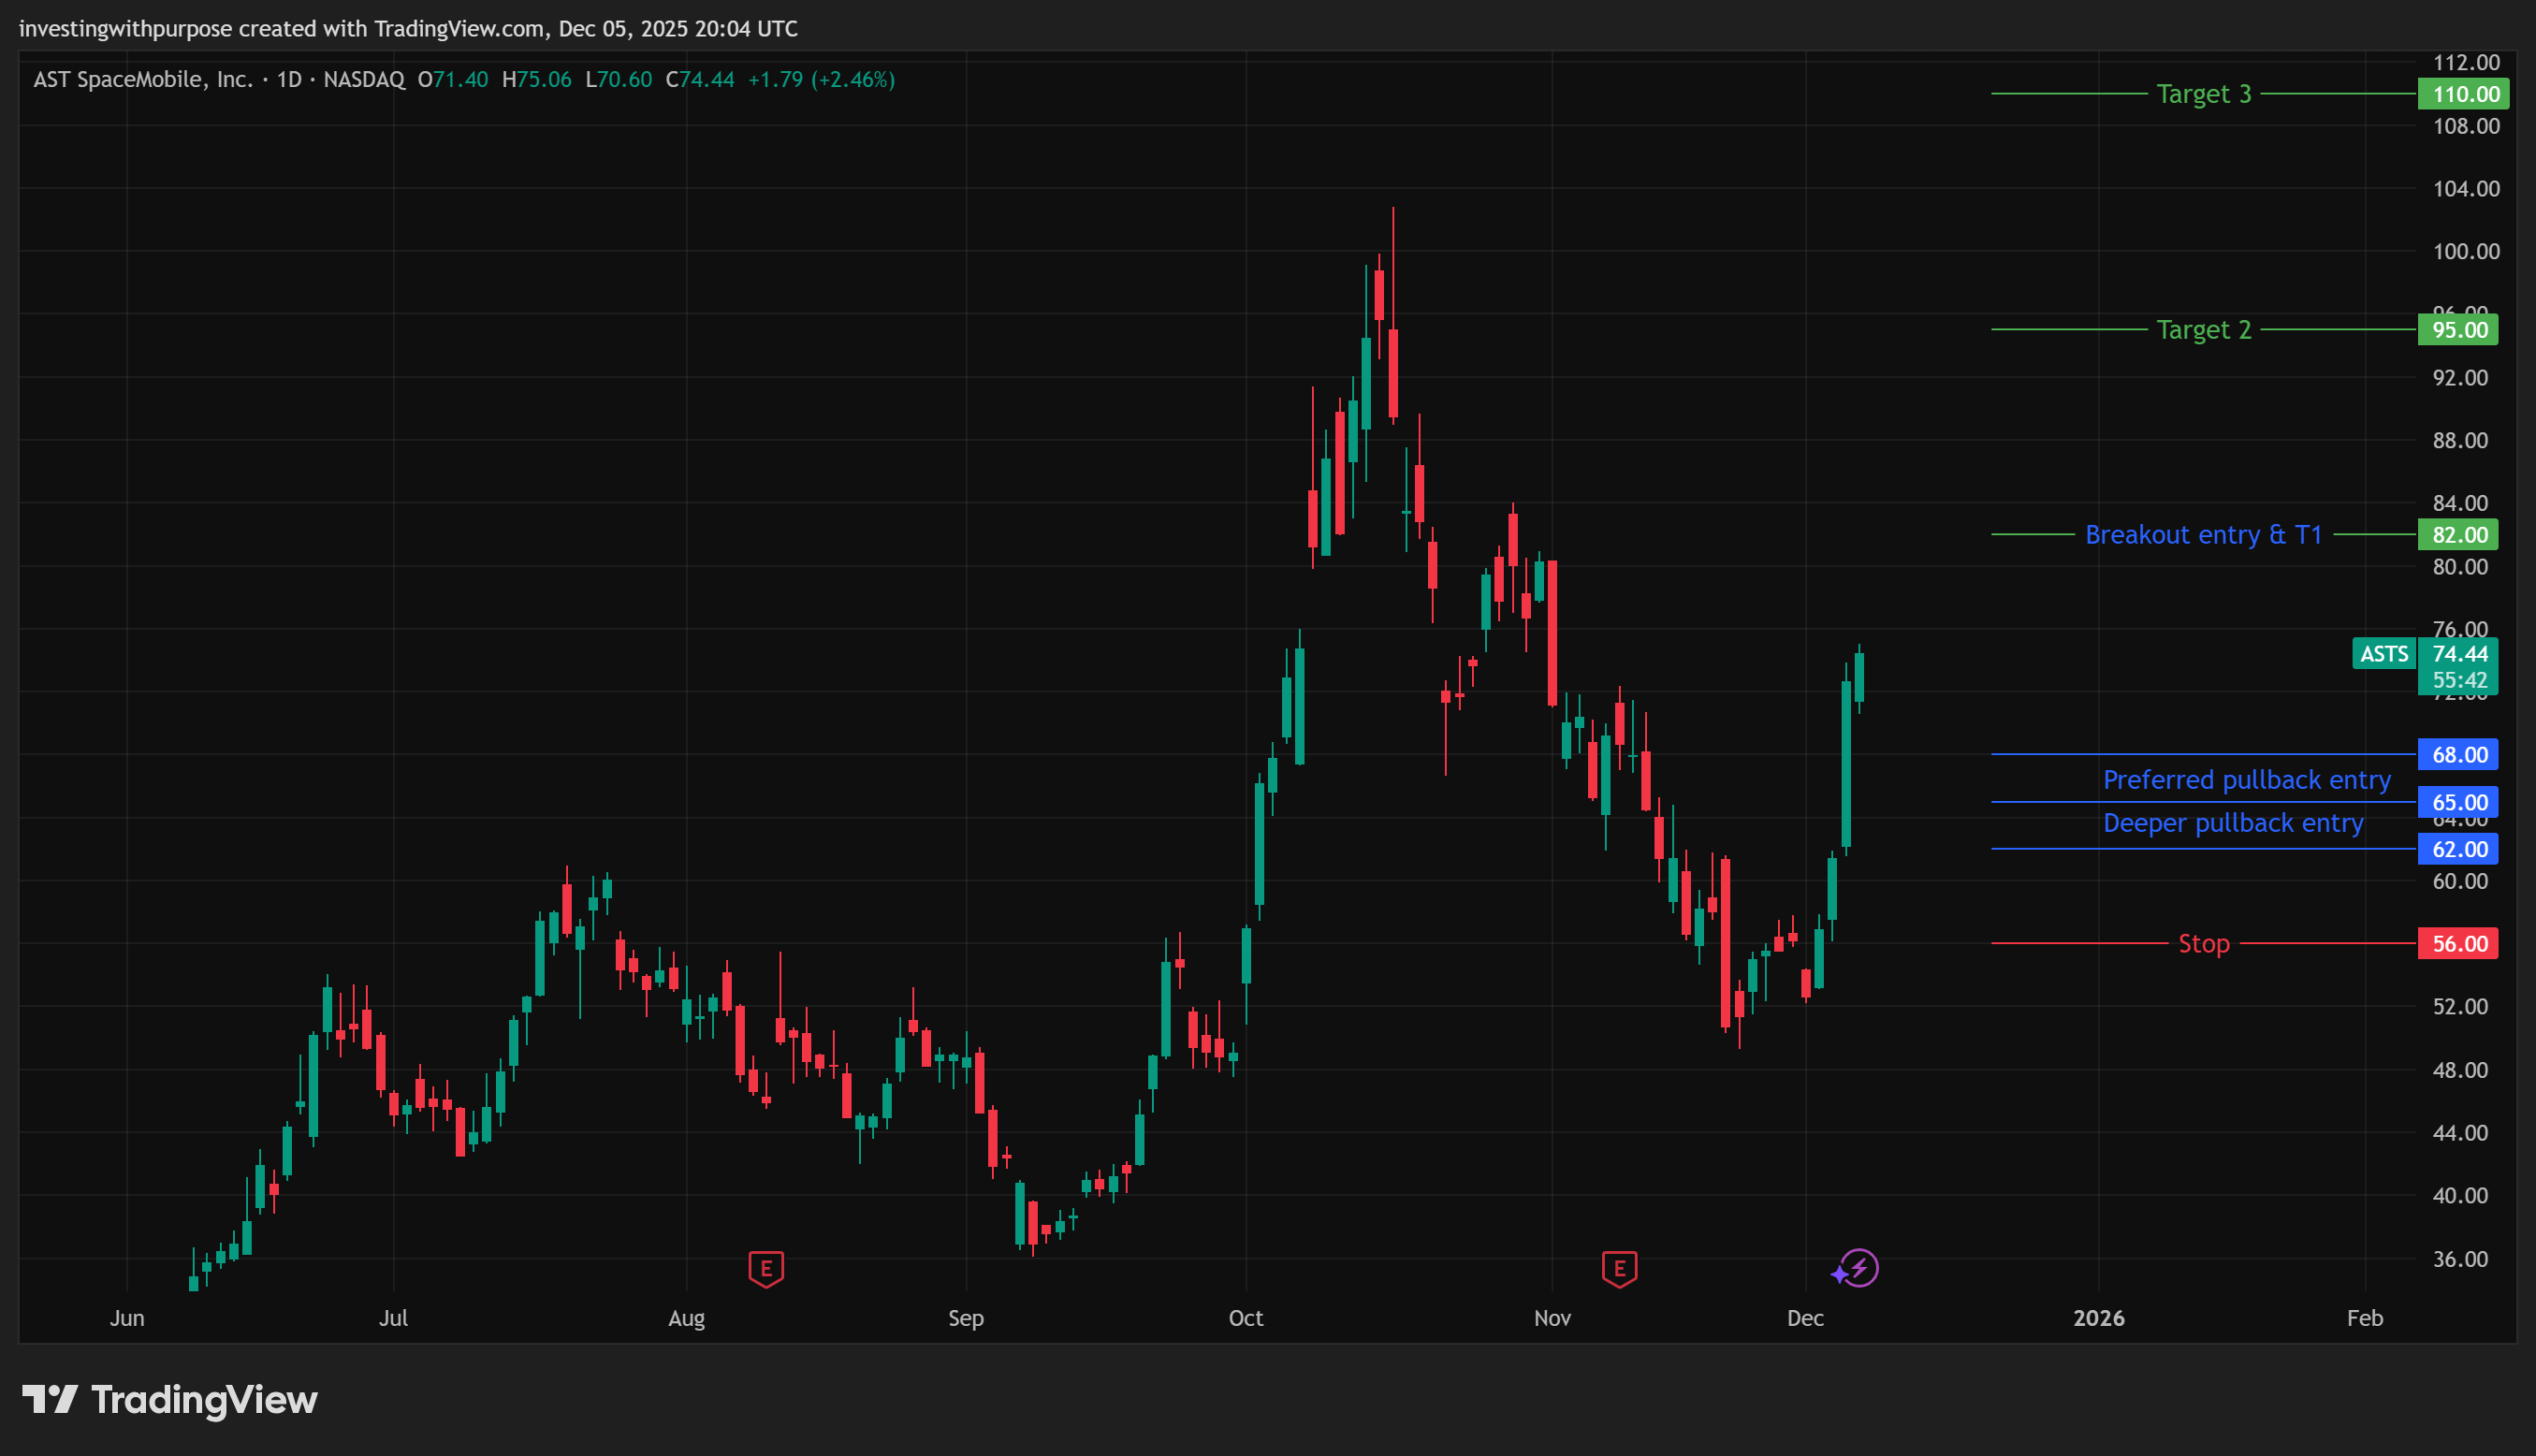Click the 68.00 blue price label

[x=2457, y=754]
